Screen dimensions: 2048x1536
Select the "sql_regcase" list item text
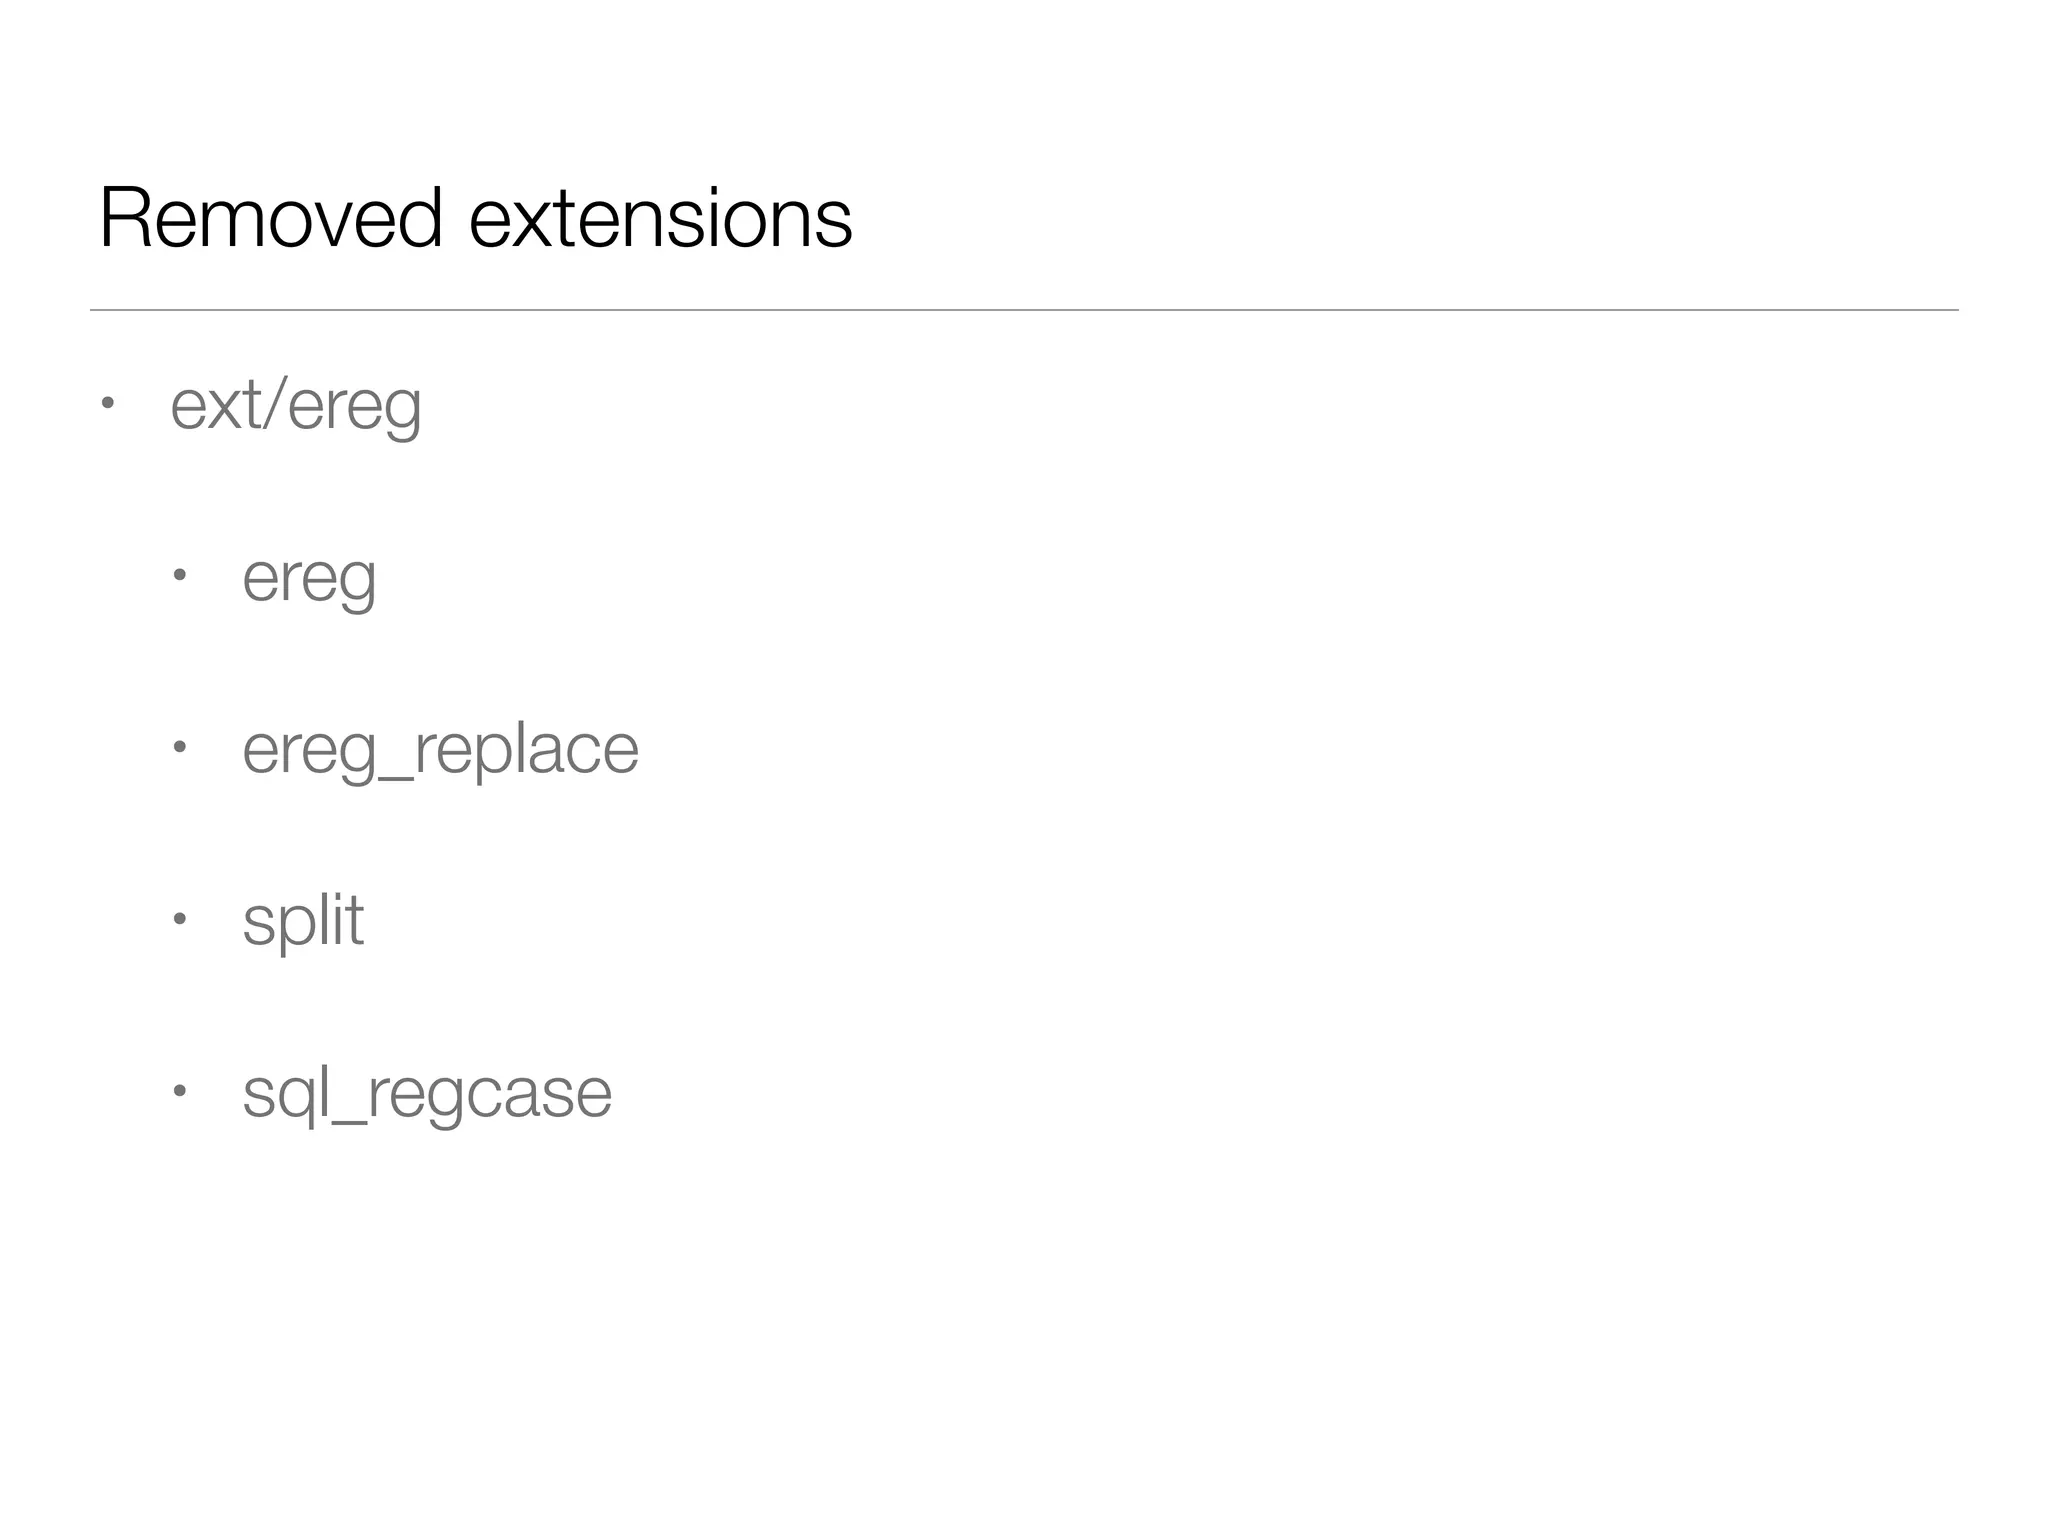(x=427, y=1093)
